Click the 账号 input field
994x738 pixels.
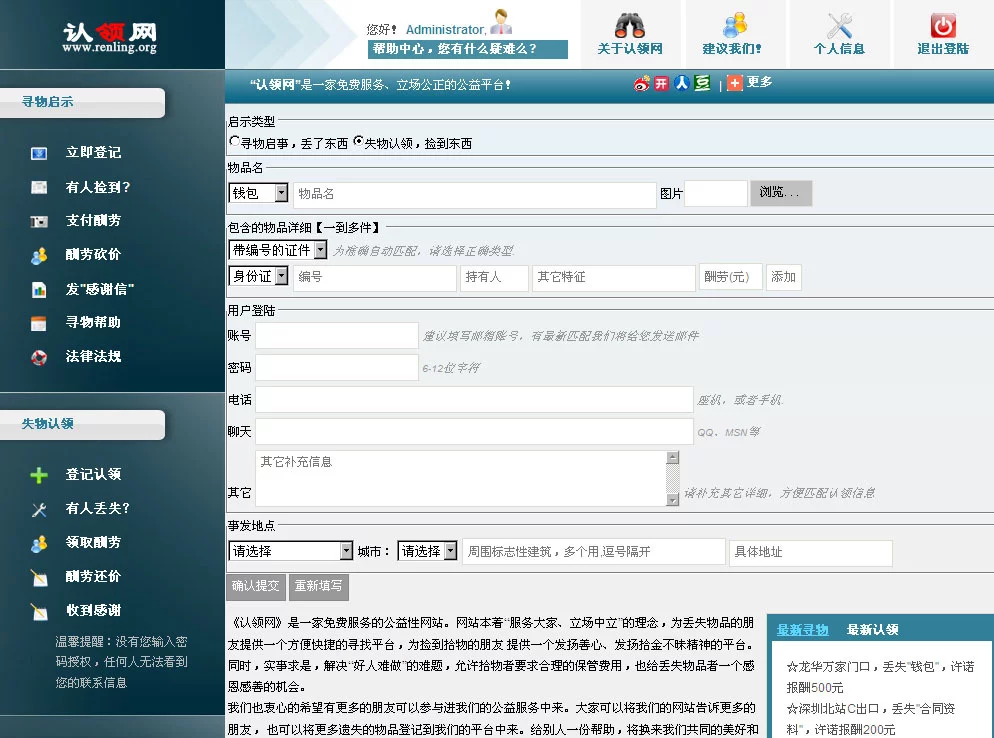(336, 336)
